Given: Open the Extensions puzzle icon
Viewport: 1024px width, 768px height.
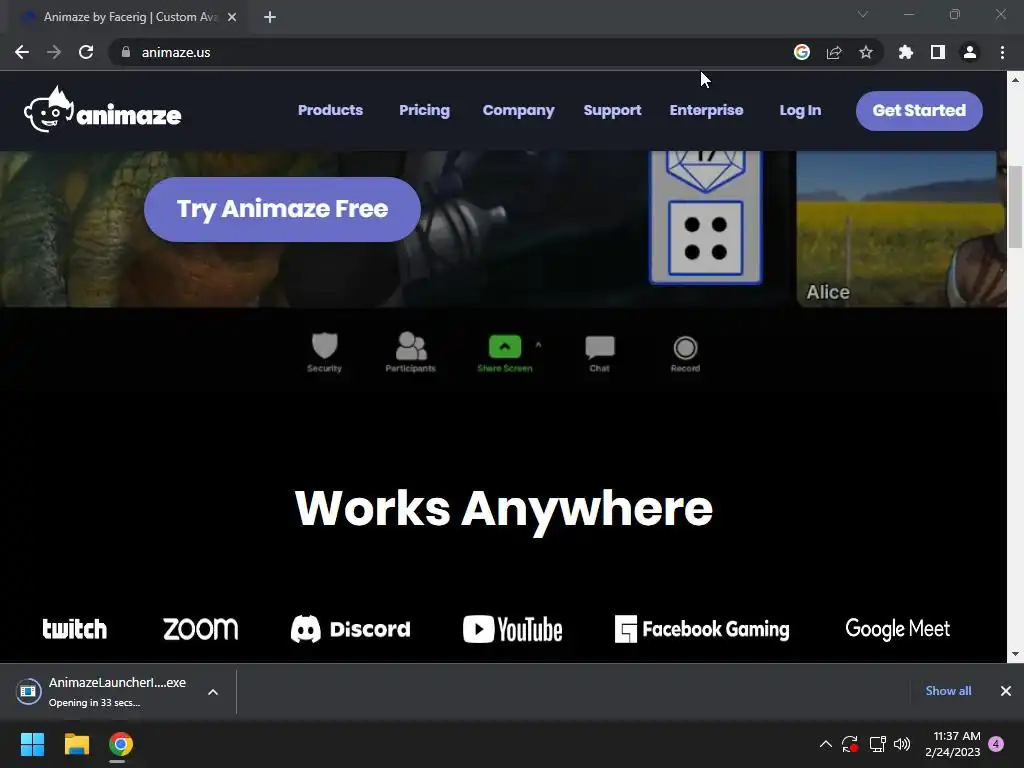Looking at the screenshot, I should [x=906, y=52].
